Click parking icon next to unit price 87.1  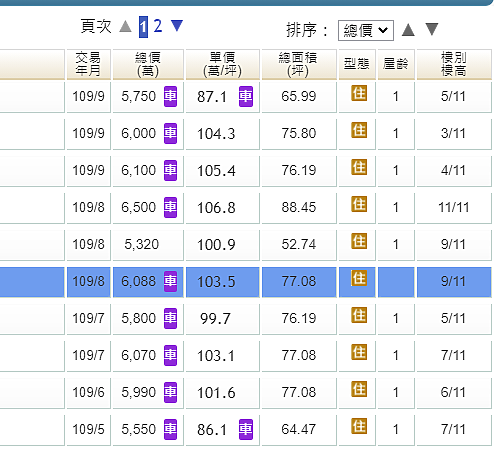[246, 96]
